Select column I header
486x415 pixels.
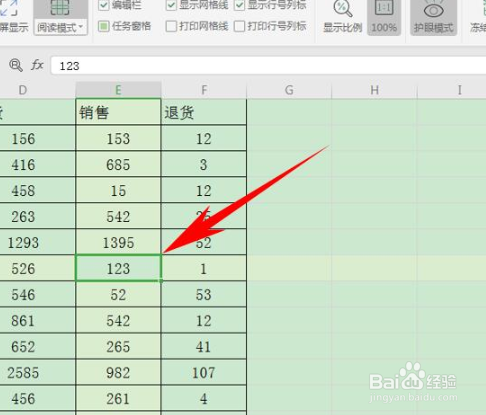452,90
